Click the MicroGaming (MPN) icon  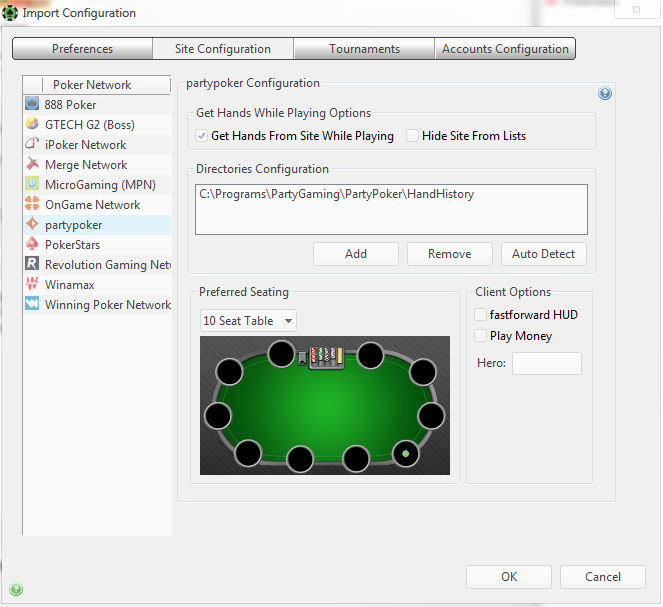click(32, 184)
